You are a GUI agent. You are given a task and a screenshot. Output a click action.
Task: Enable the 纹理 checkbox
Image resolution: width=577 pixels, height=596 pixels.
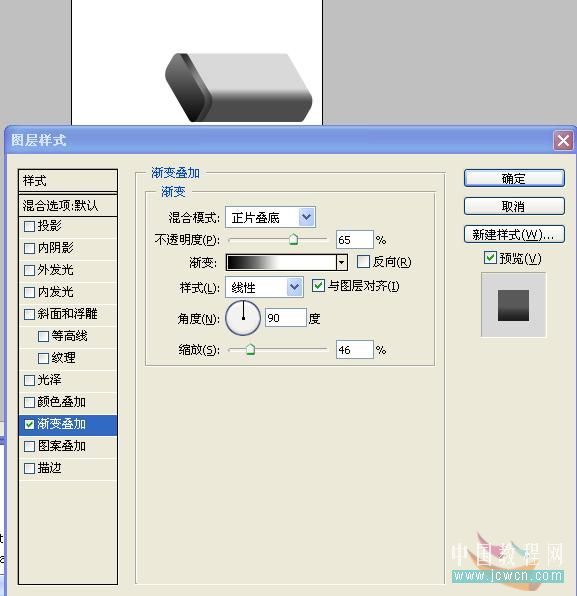(43, 358)
